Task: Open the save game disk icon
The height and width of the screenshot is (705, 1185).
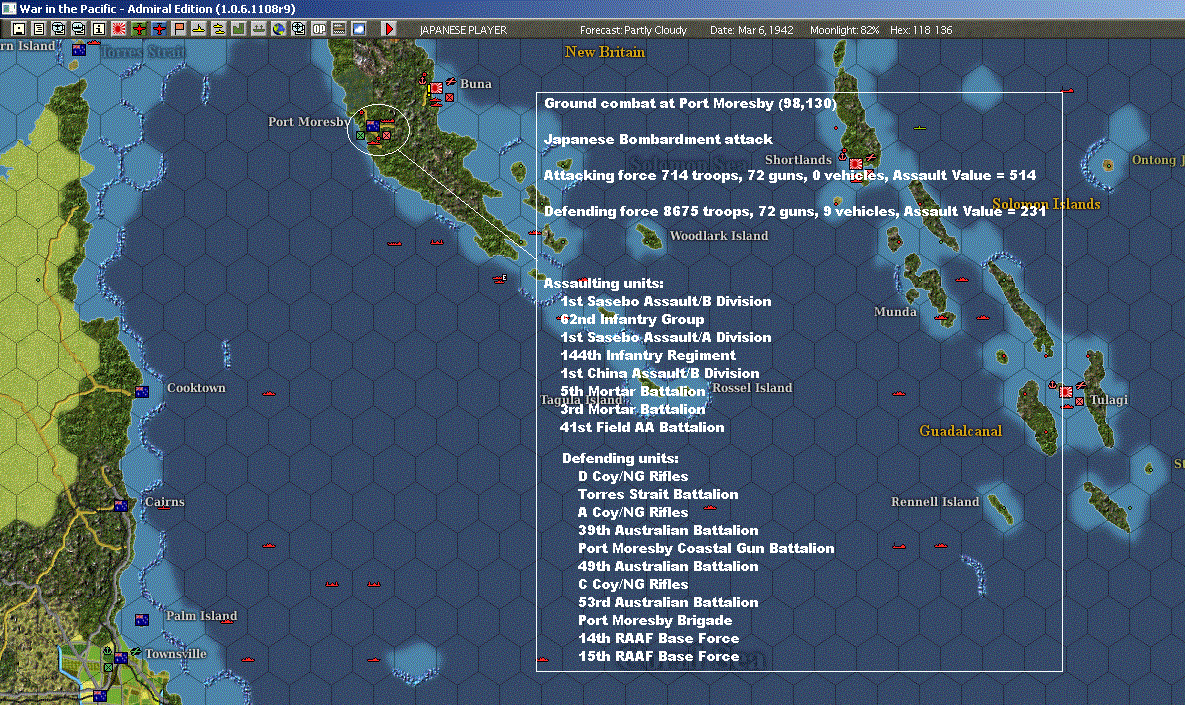Action: point(19,29)
